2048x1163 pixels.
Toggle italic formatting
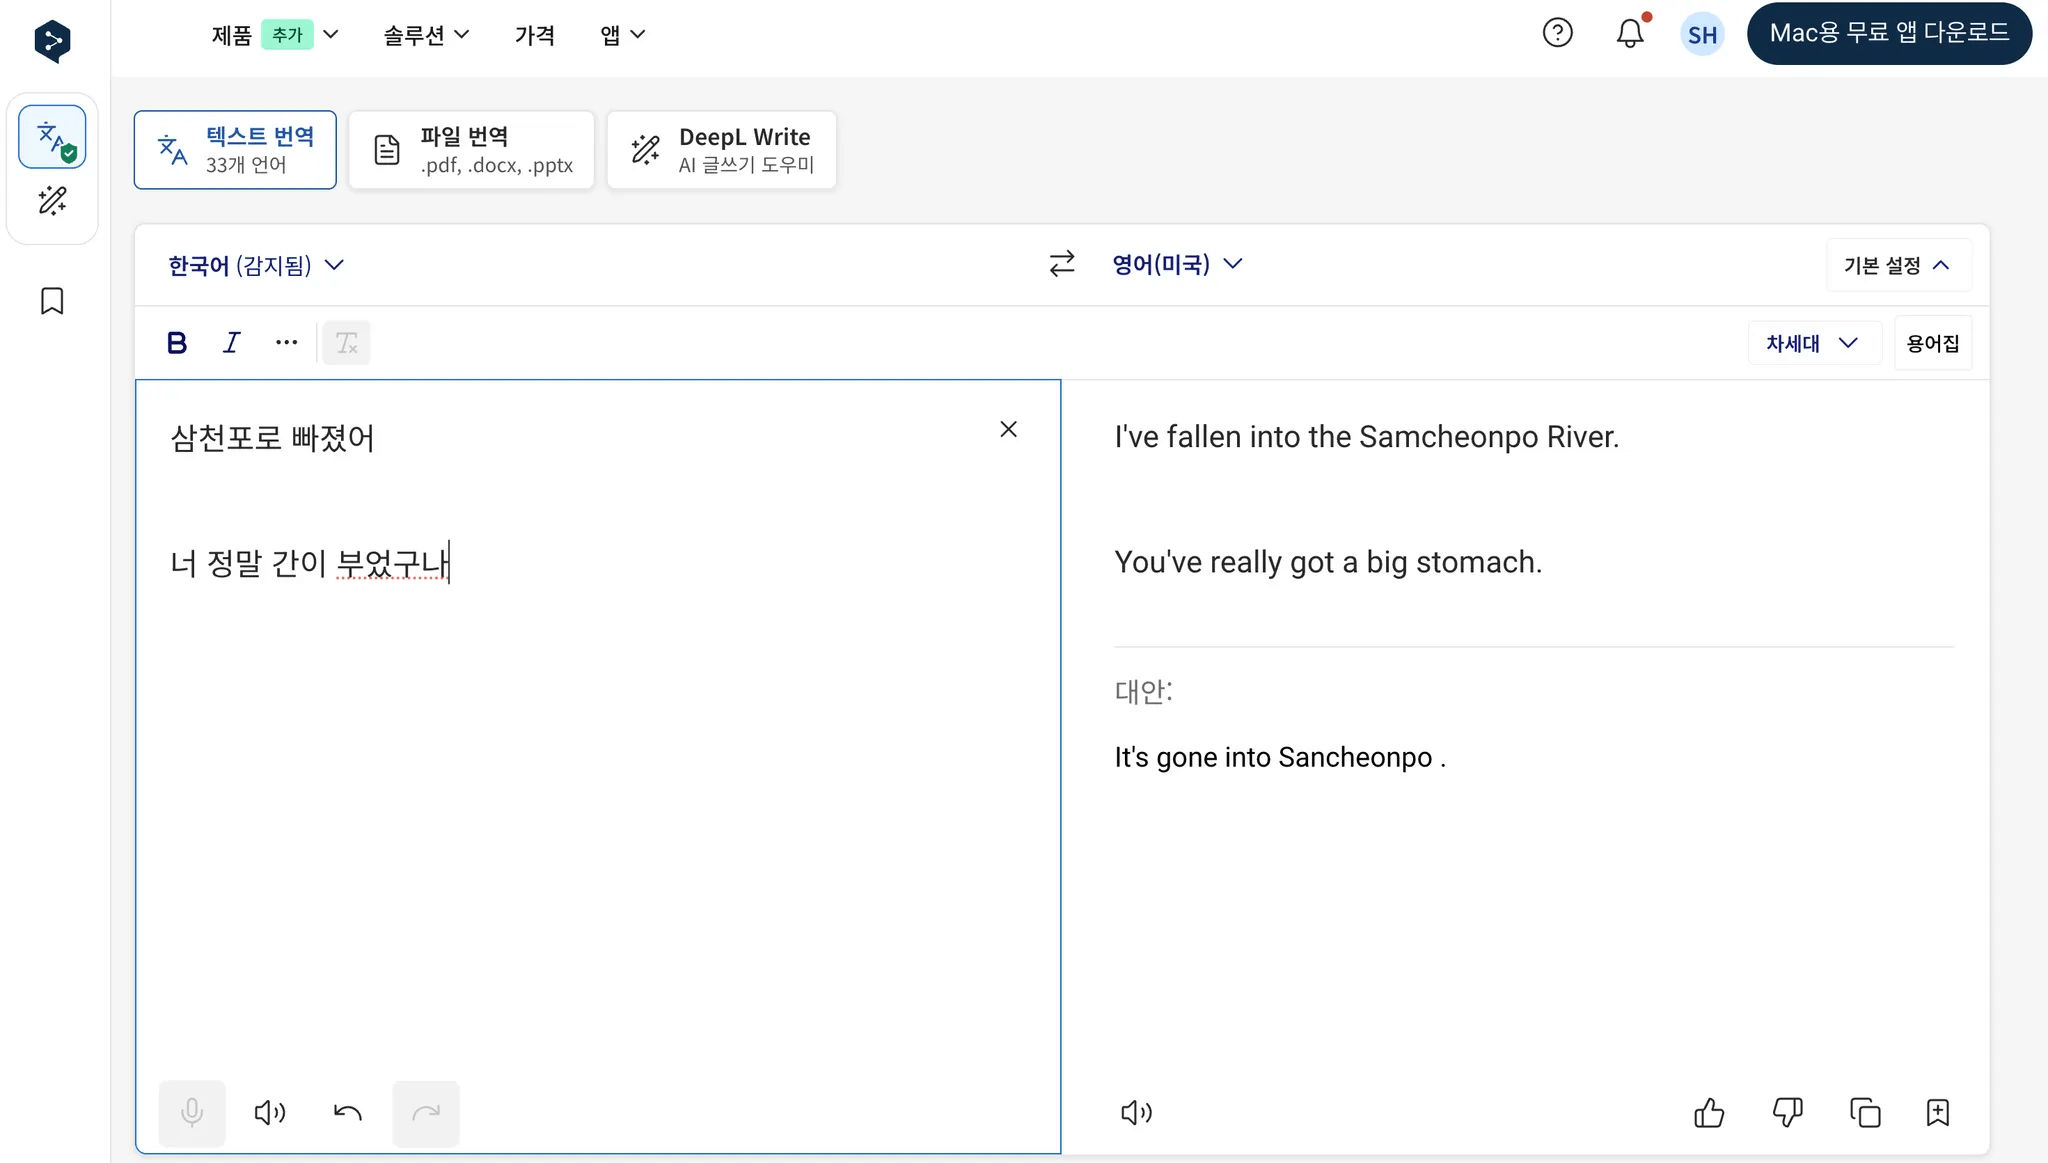click(x=231, y=343)
